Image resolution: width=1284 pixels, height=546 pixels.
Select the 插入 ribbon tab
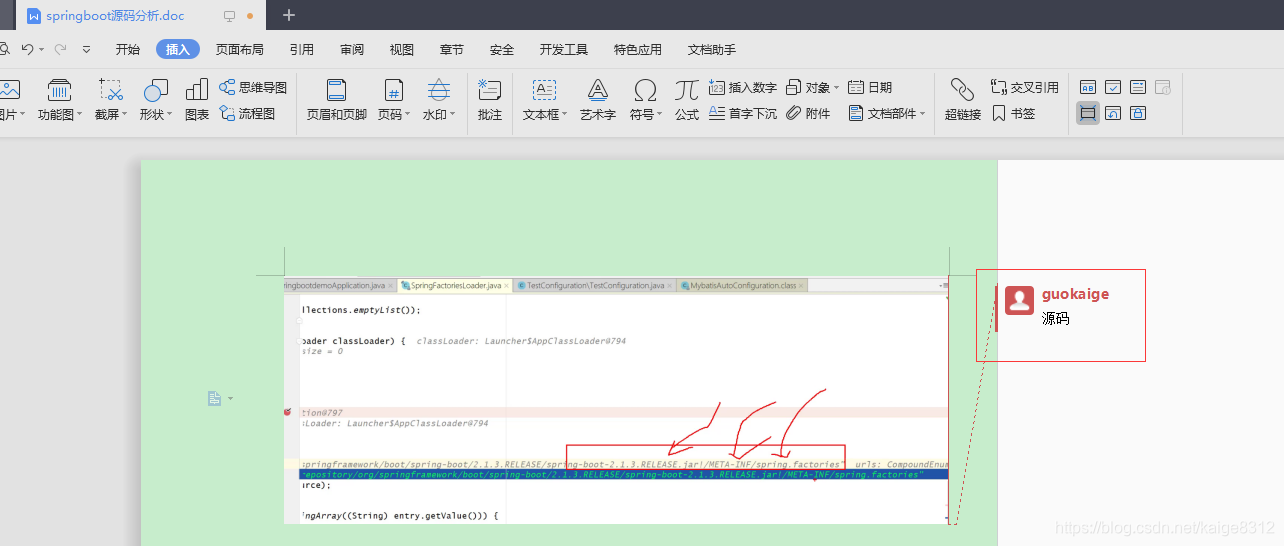[x=178, y=49]
